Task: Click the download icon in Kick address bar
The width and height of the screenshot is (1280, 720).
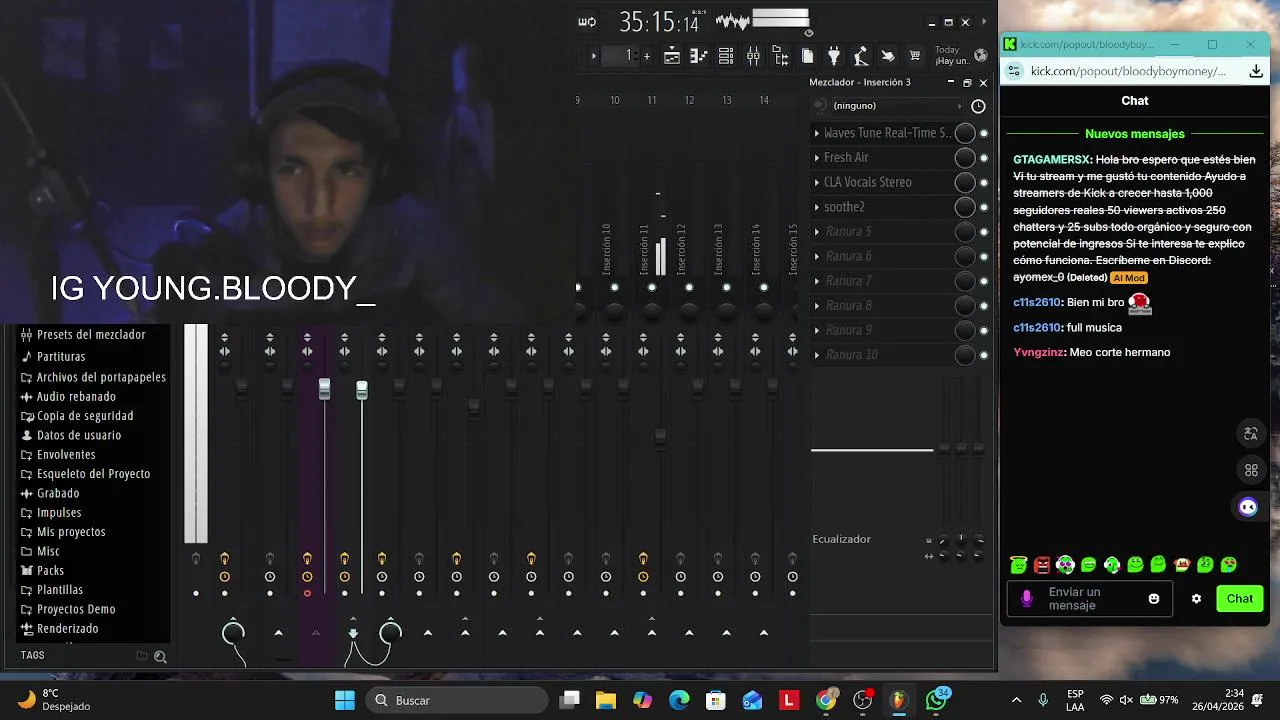Action: 1256,71
